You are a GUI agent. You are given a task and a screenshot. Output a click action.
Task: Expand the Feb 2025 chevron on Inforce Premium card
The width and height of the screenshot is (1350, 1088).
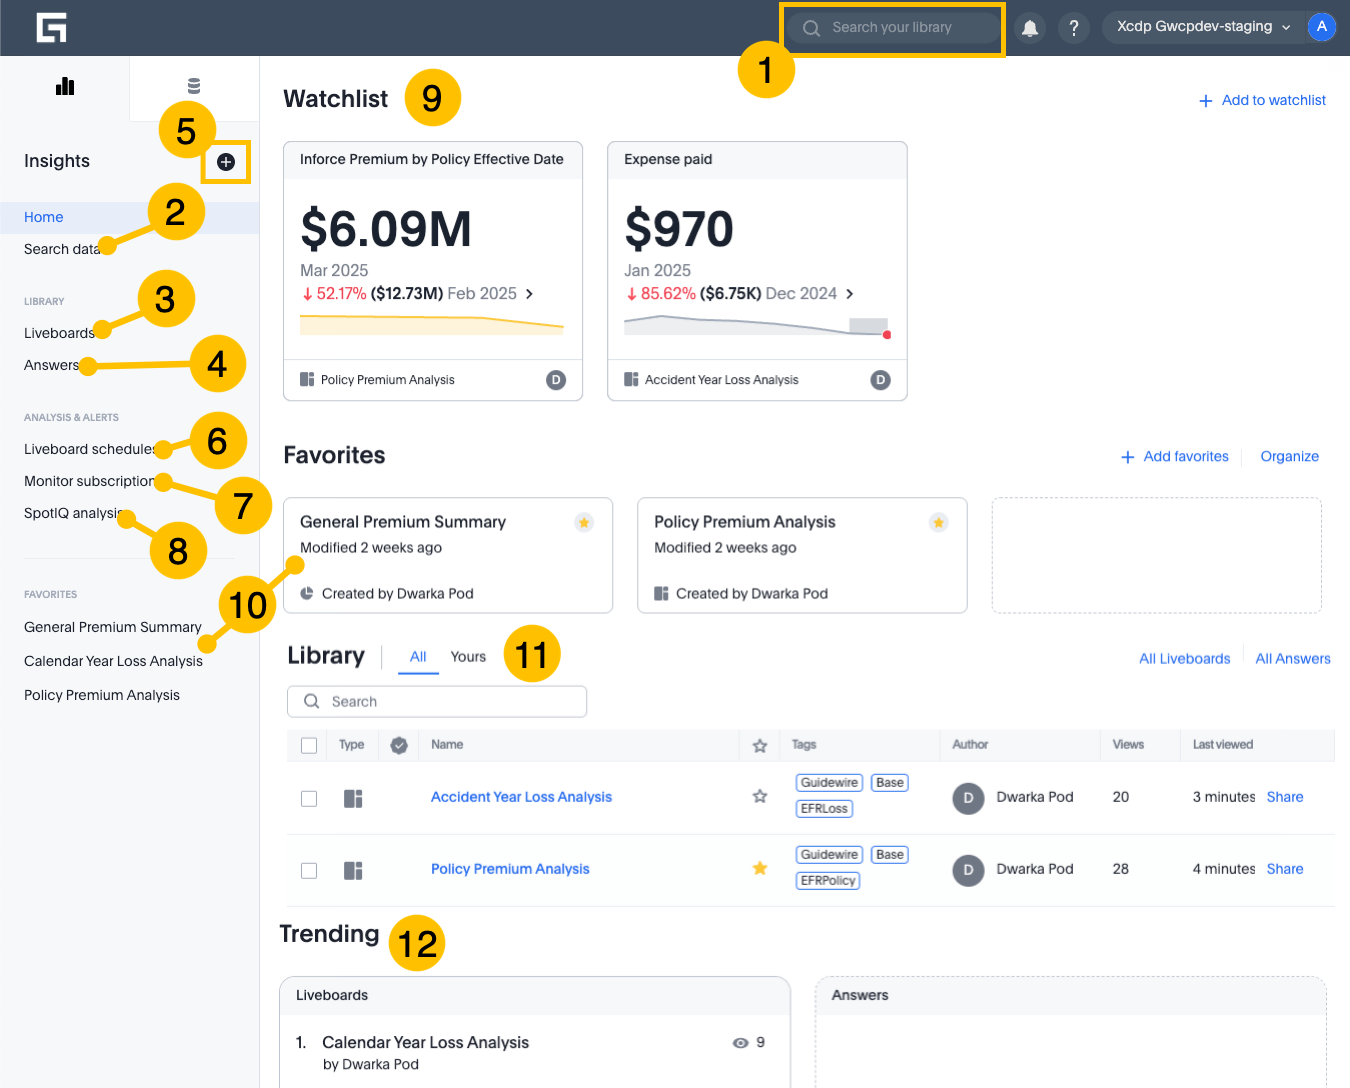(x=531, y=294)
